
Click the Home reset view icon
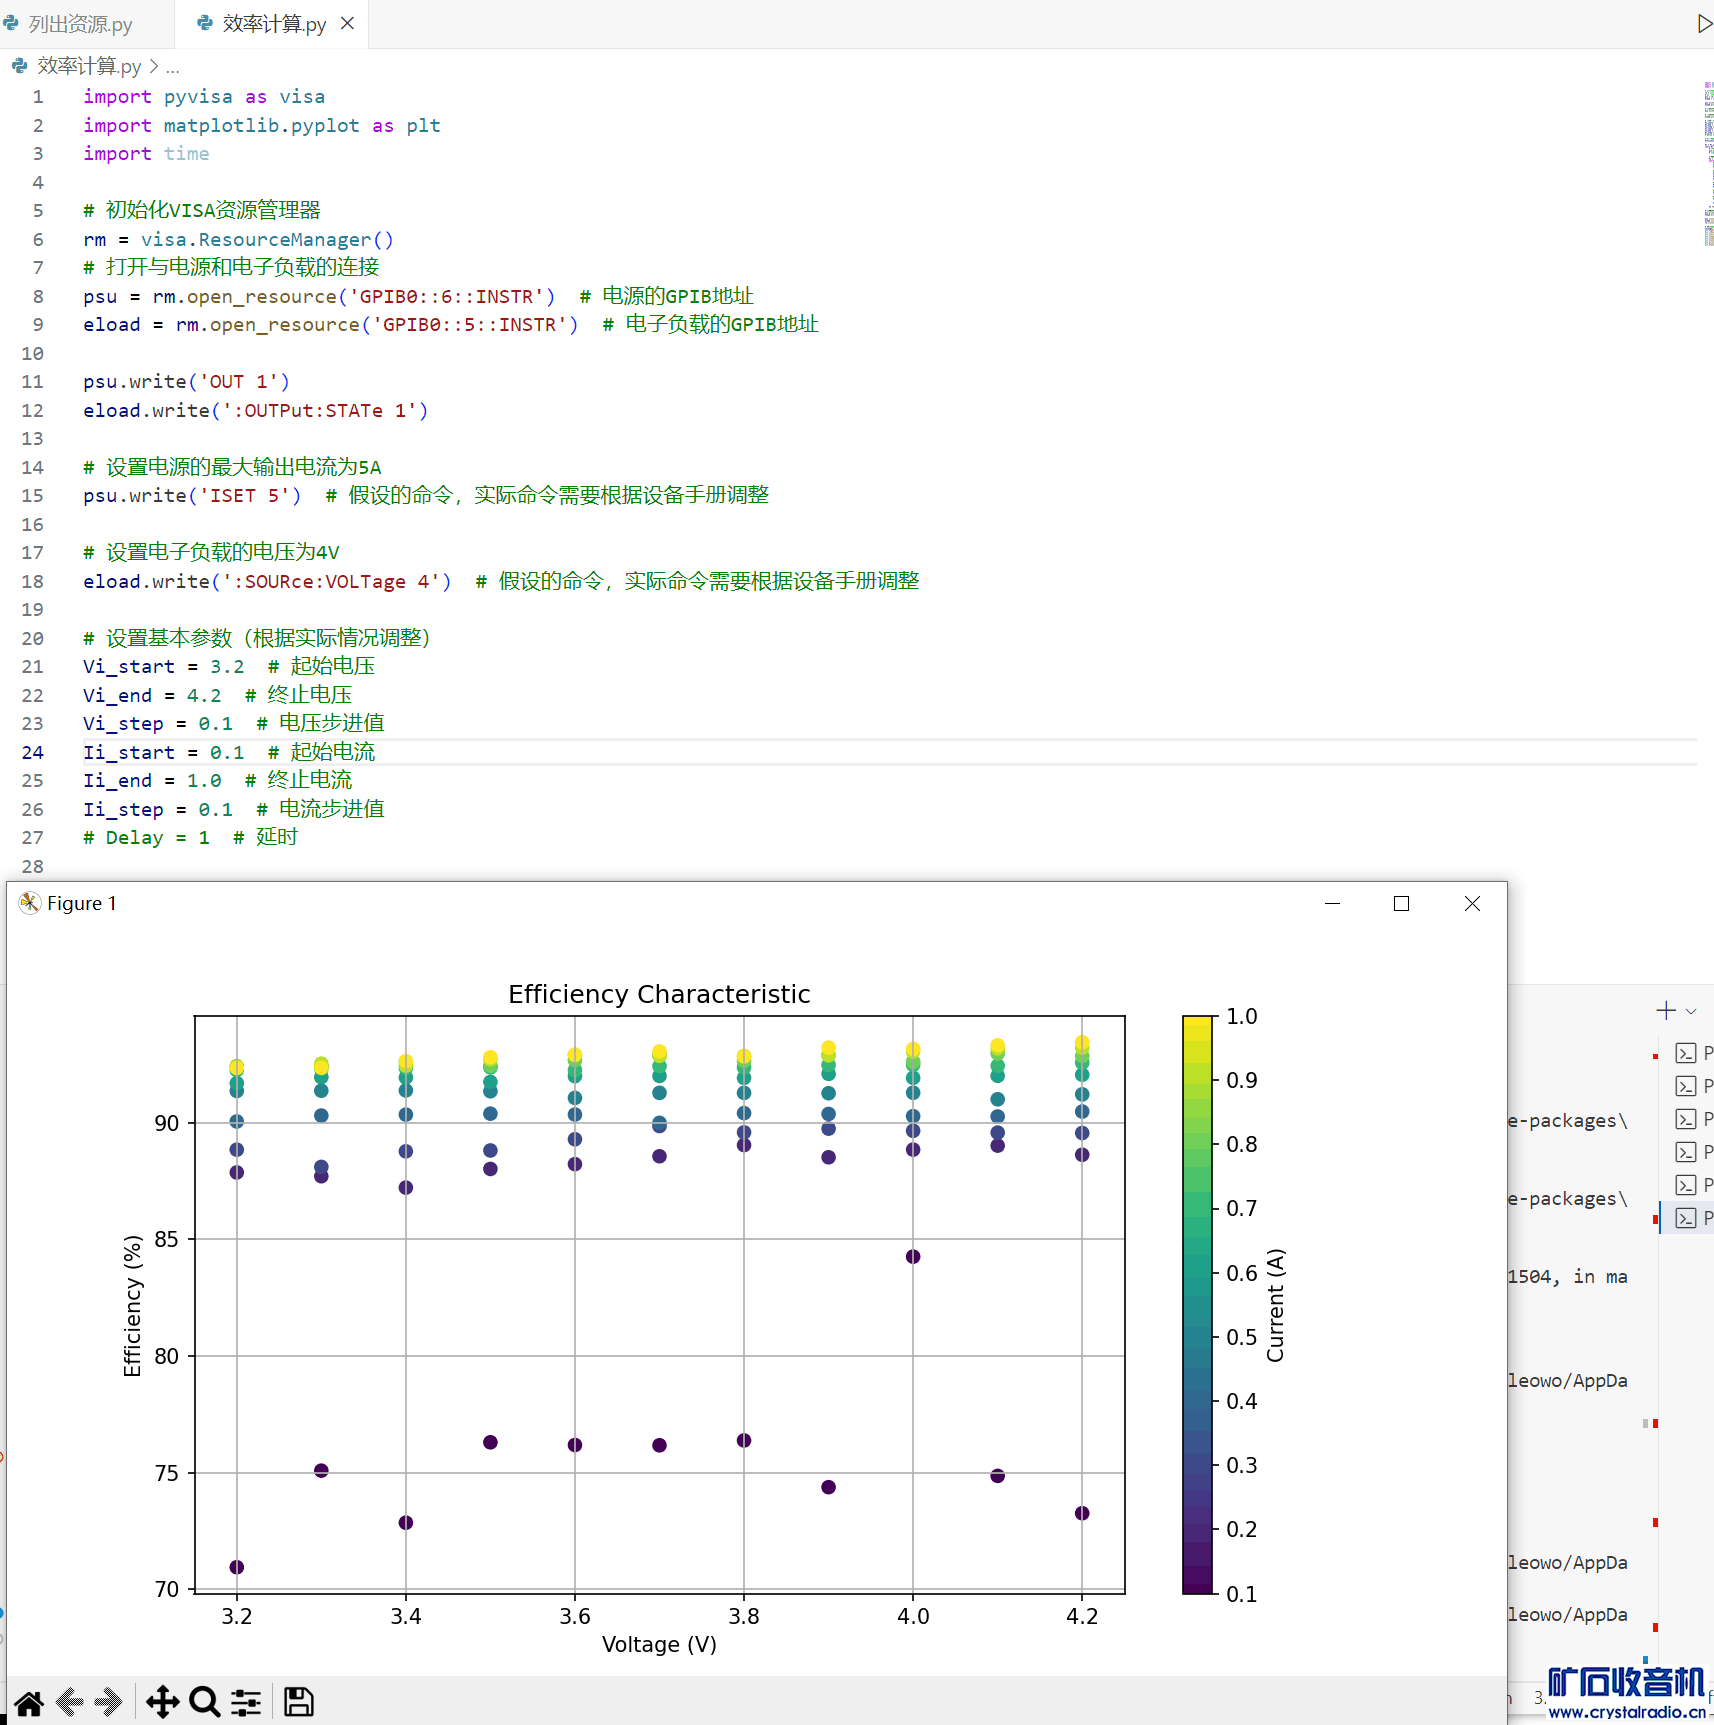[29, 1702]
